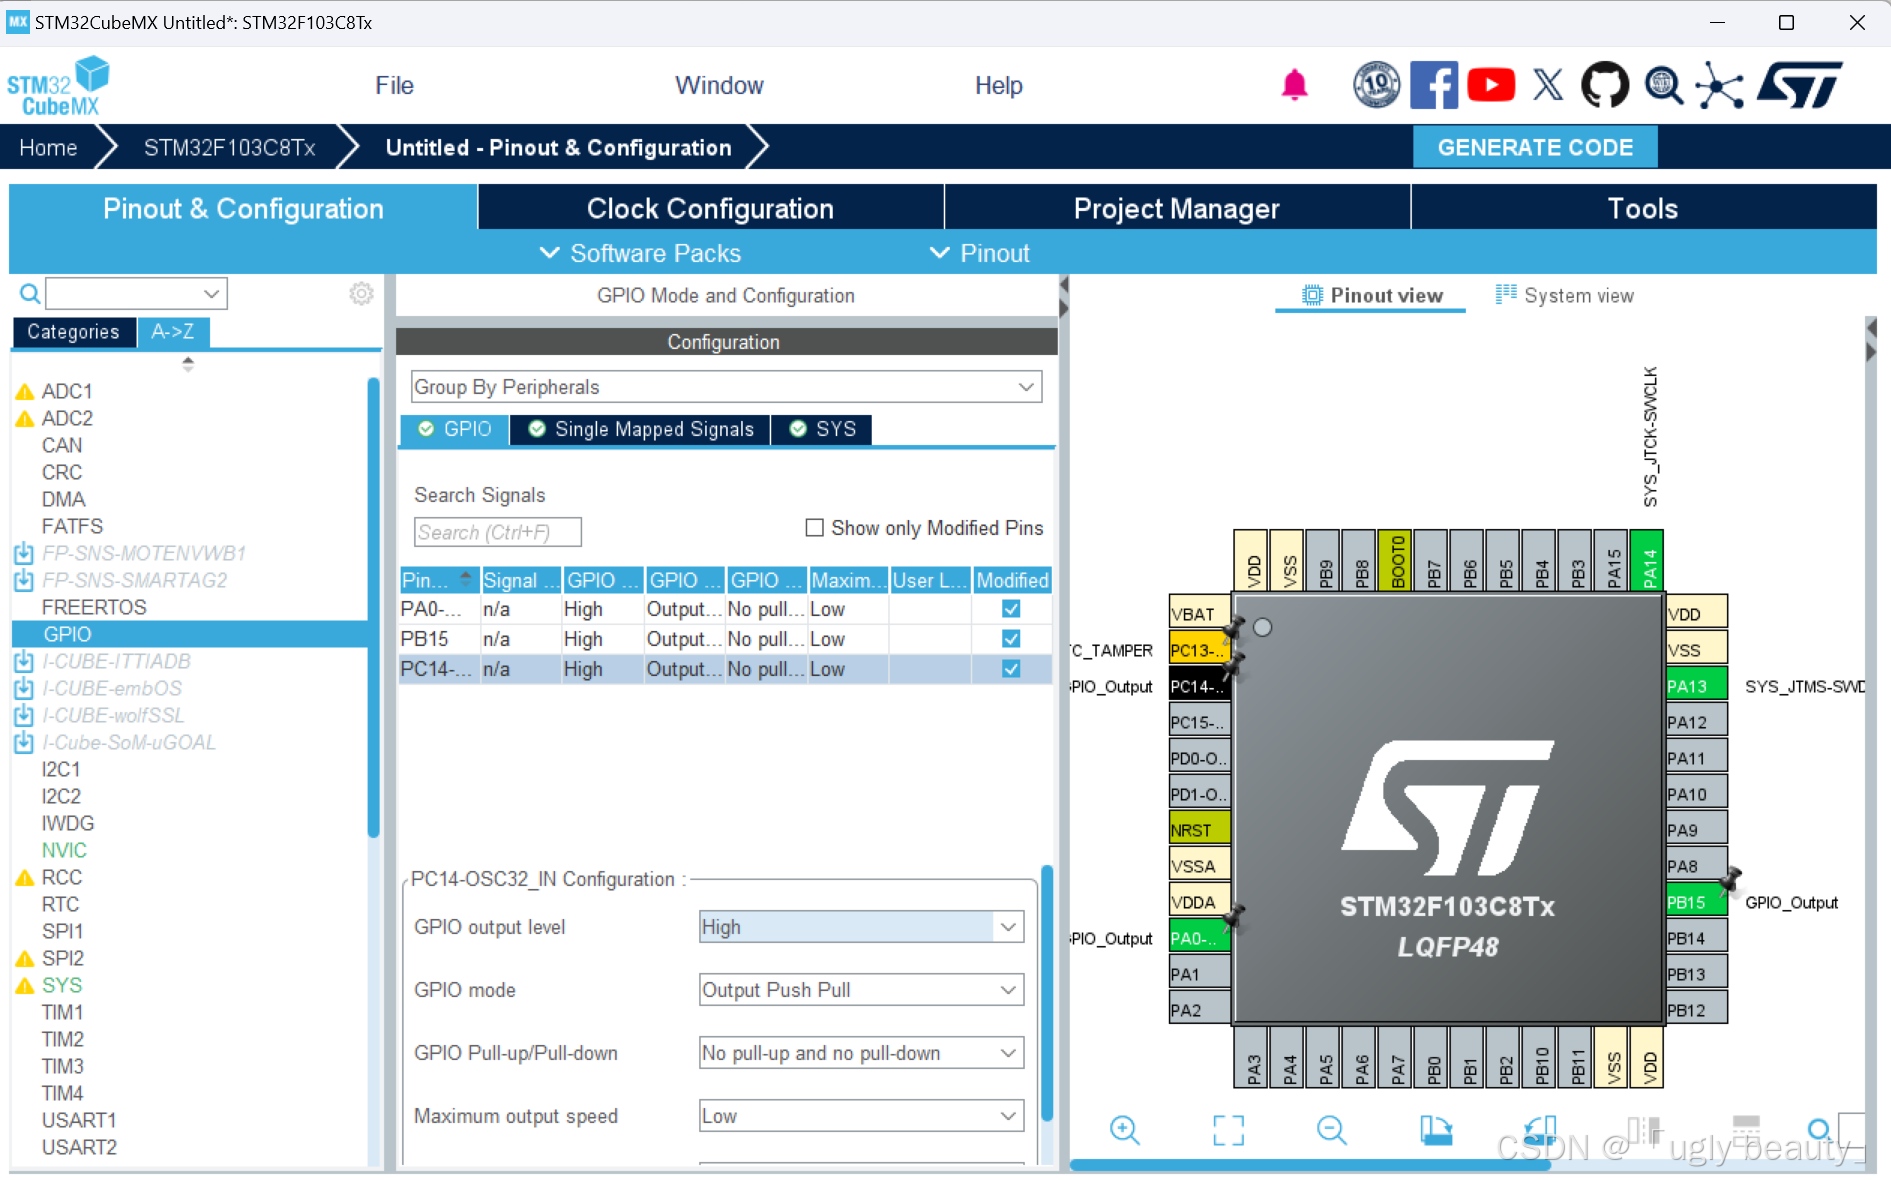This screenshot has height=1180, width=1891.
Task: Open the Help menu
Action: 998,86
